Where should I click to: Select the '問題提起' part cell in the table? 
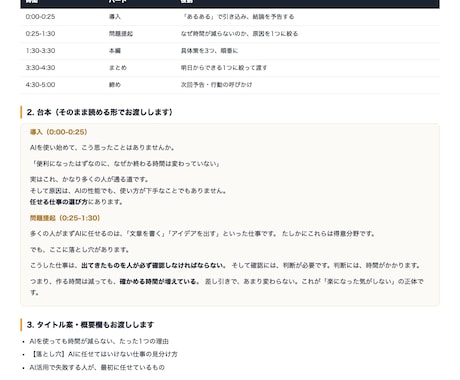point(121,34)
